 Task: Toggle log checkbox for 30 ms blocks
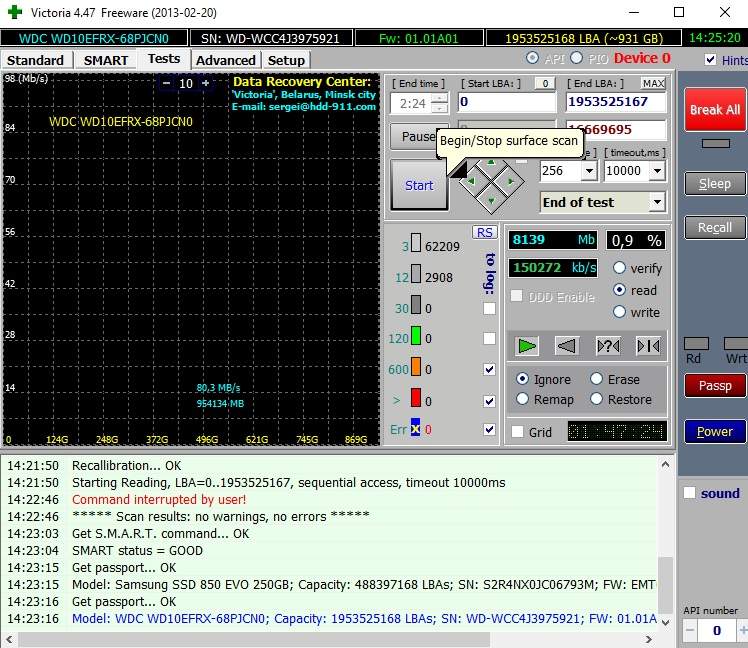[489, 308]
